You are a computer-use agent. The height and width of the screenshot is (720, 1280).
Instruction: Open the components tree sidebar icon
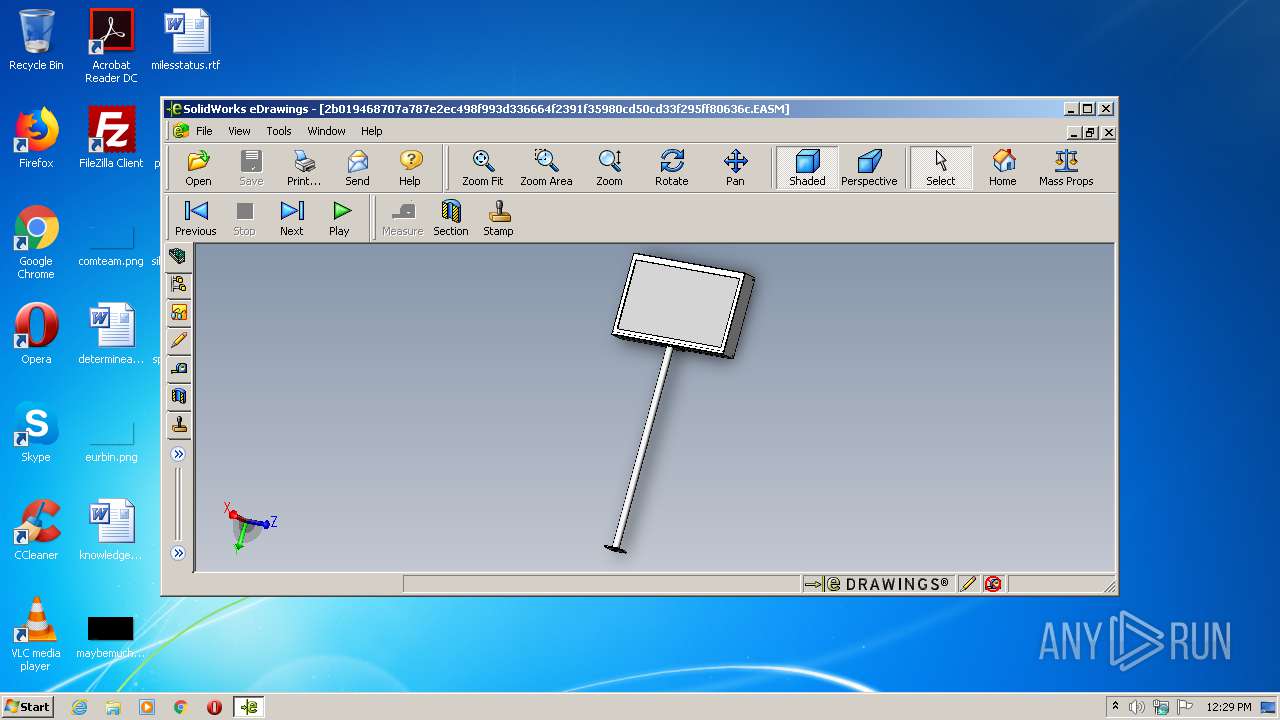tap(178, 285)
